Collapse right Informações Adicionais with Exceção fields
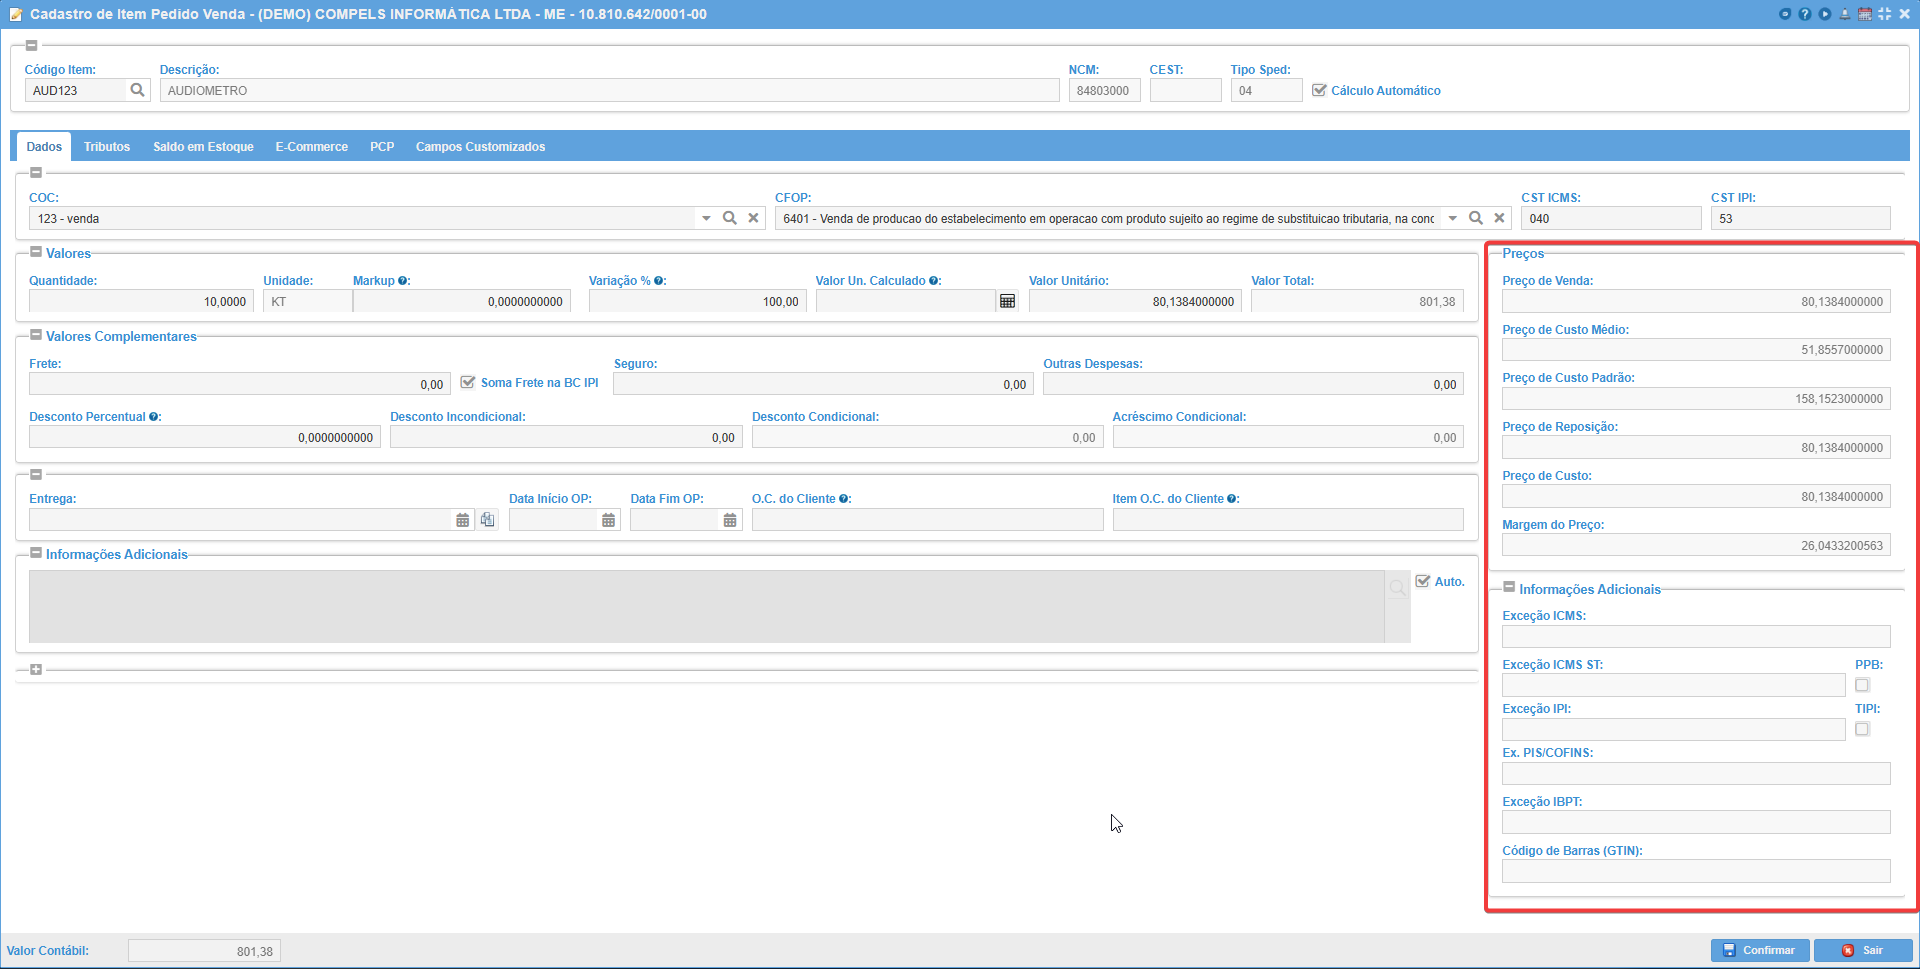 1510,588
